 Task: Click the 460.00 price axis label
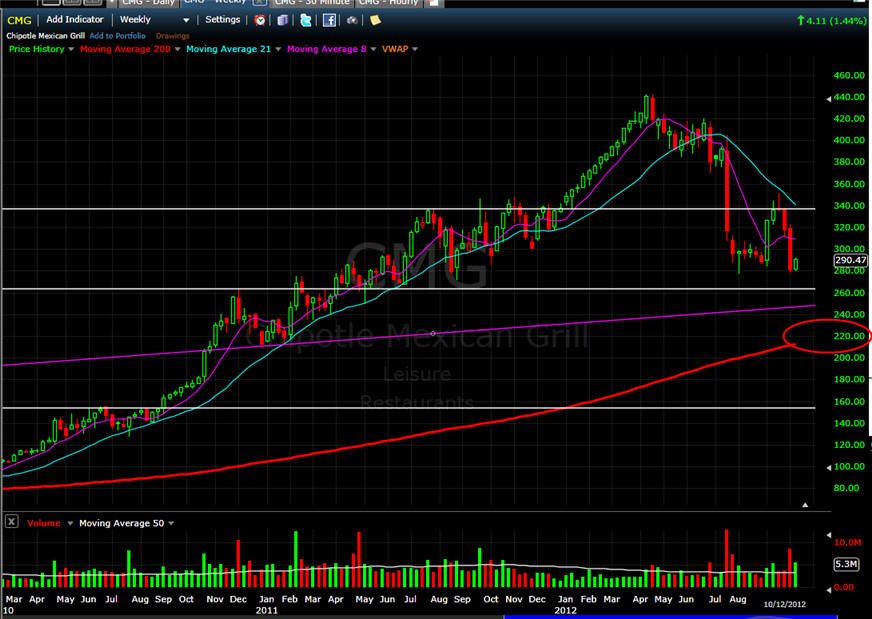click(849, 75)
